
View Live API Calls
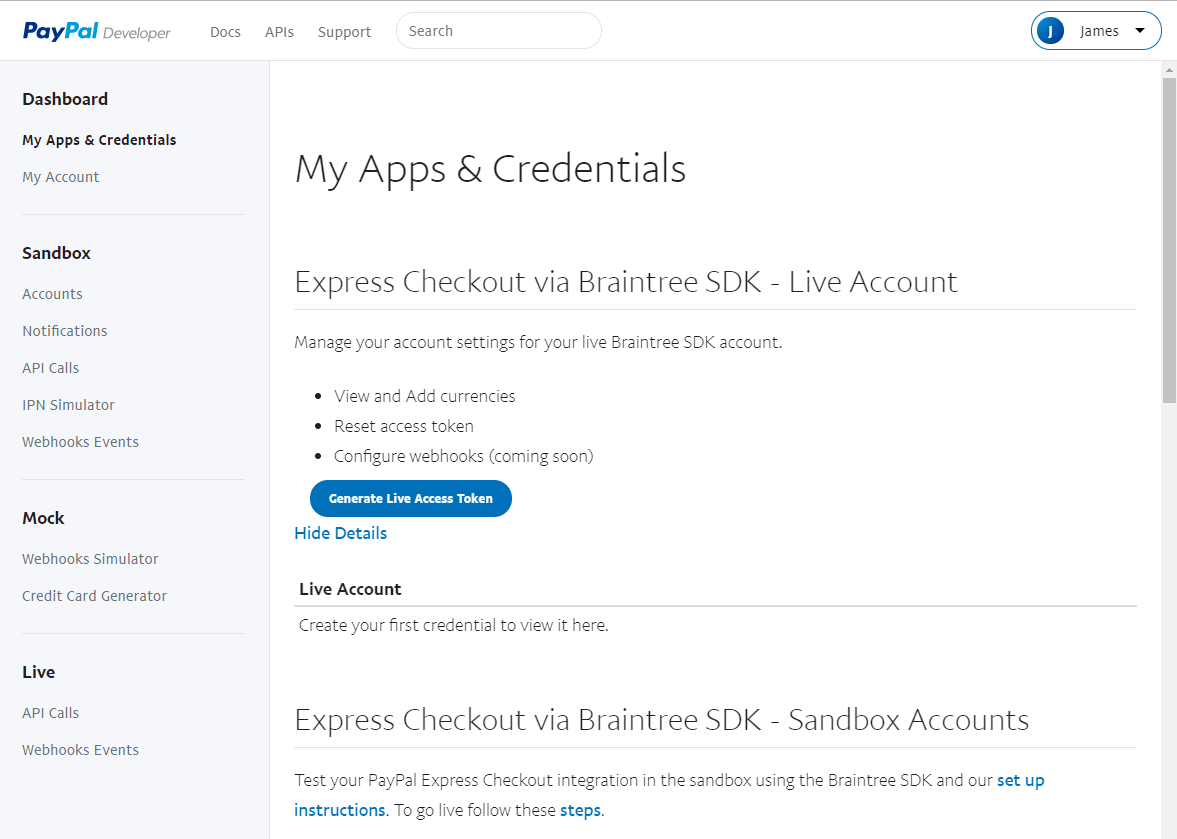click(50, 713)
